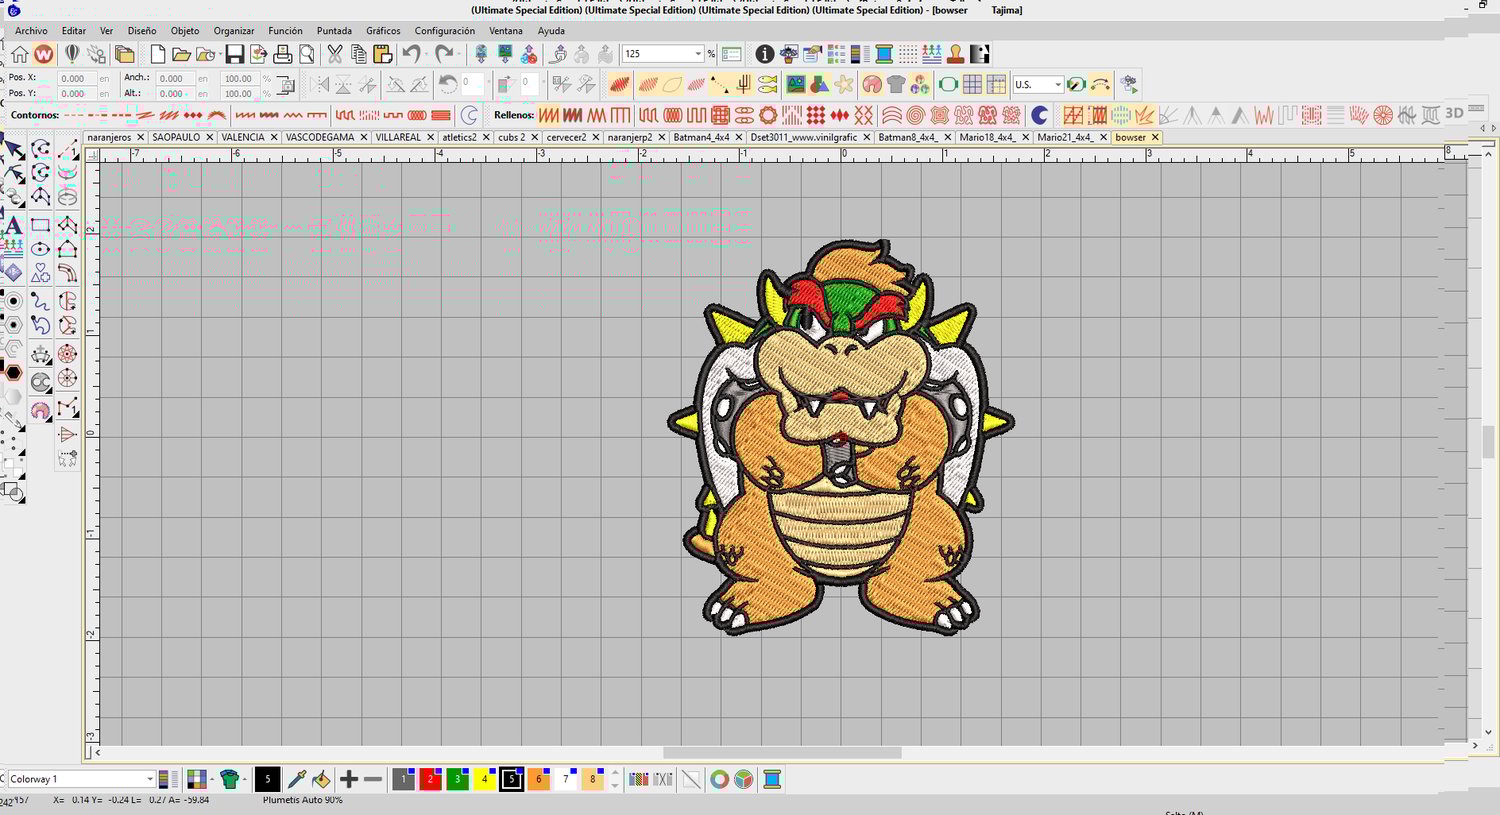Click the horizontal scrollbar thumb
The height and width of the screenshot is (815, 1500).
[782, 752]
